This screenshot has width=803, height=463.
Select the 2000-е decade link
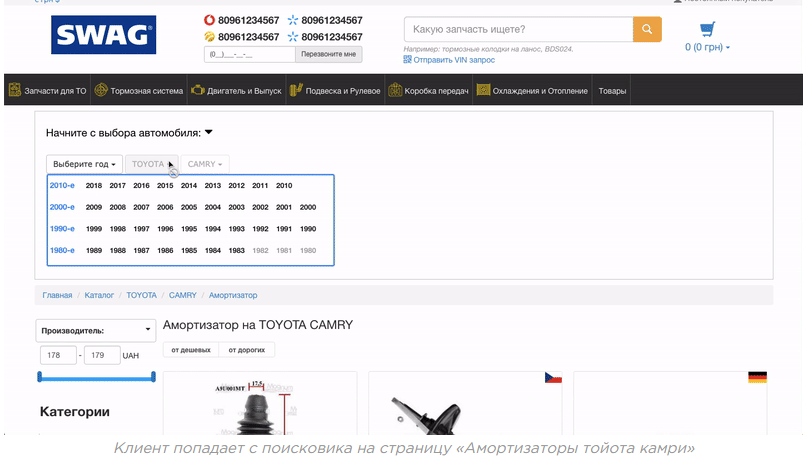pyautogui.click(x=62, y=207)
